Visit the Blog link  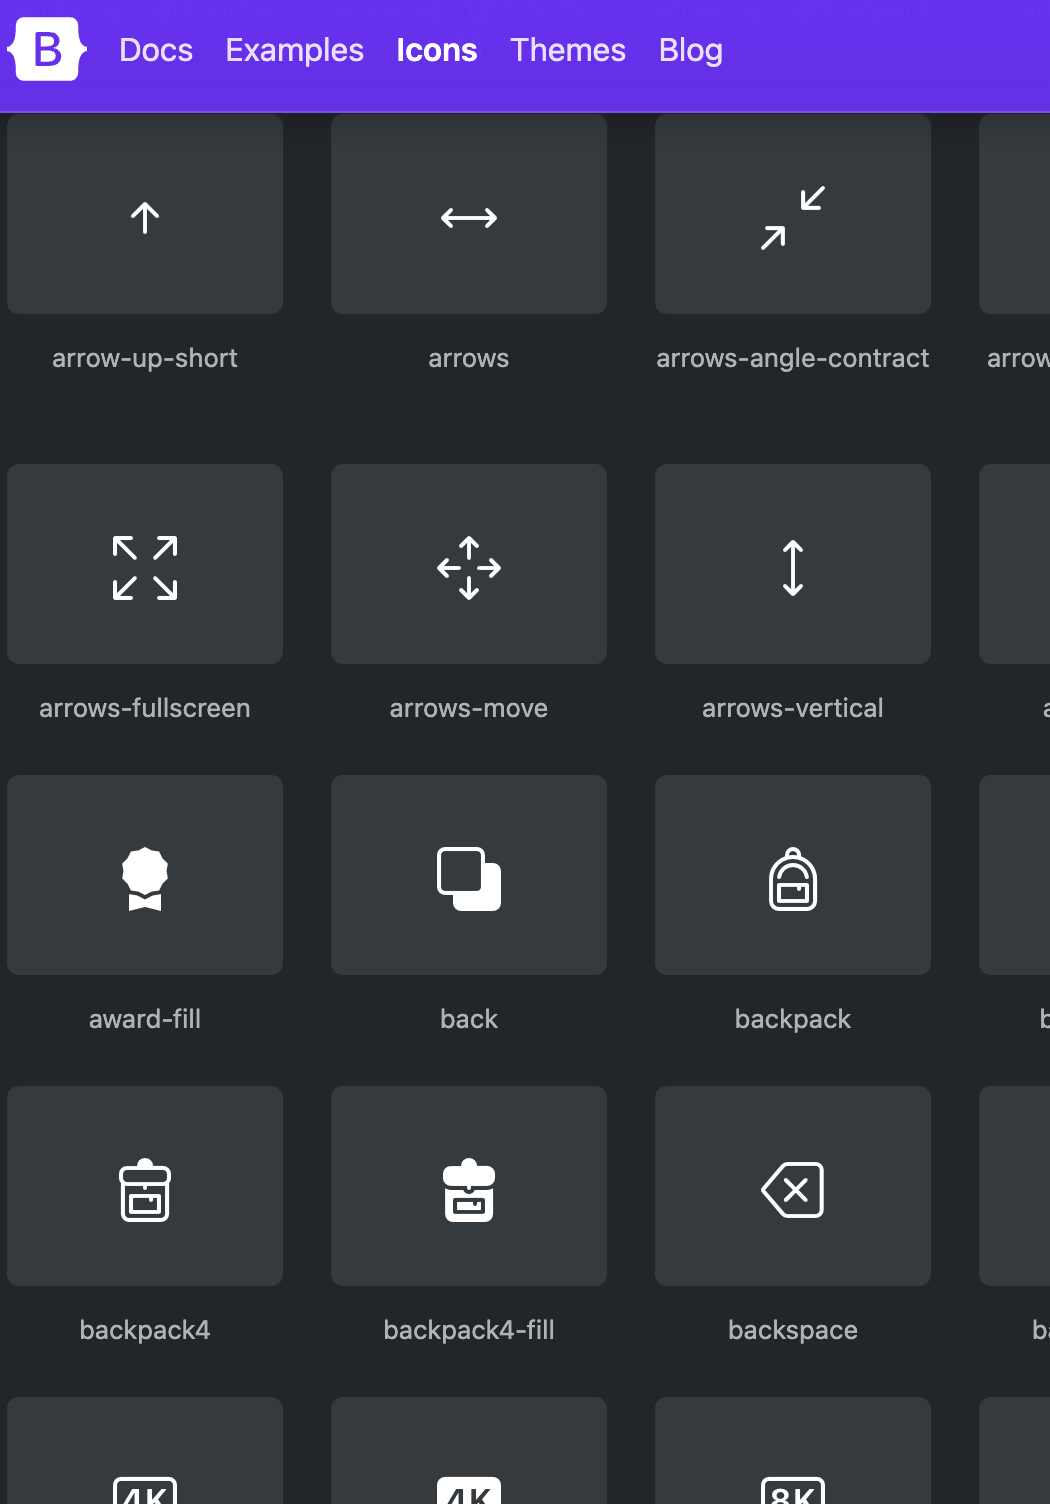690,50
